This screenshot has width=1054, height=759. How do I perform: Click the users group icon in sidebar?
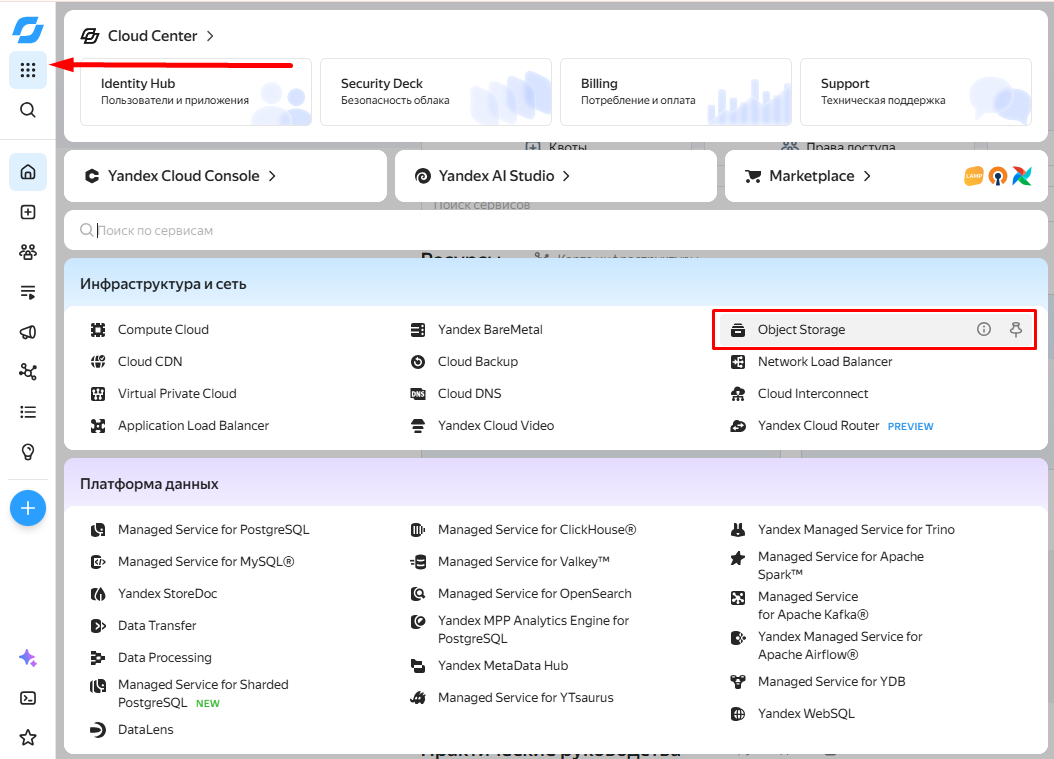[x=28, y=252]
